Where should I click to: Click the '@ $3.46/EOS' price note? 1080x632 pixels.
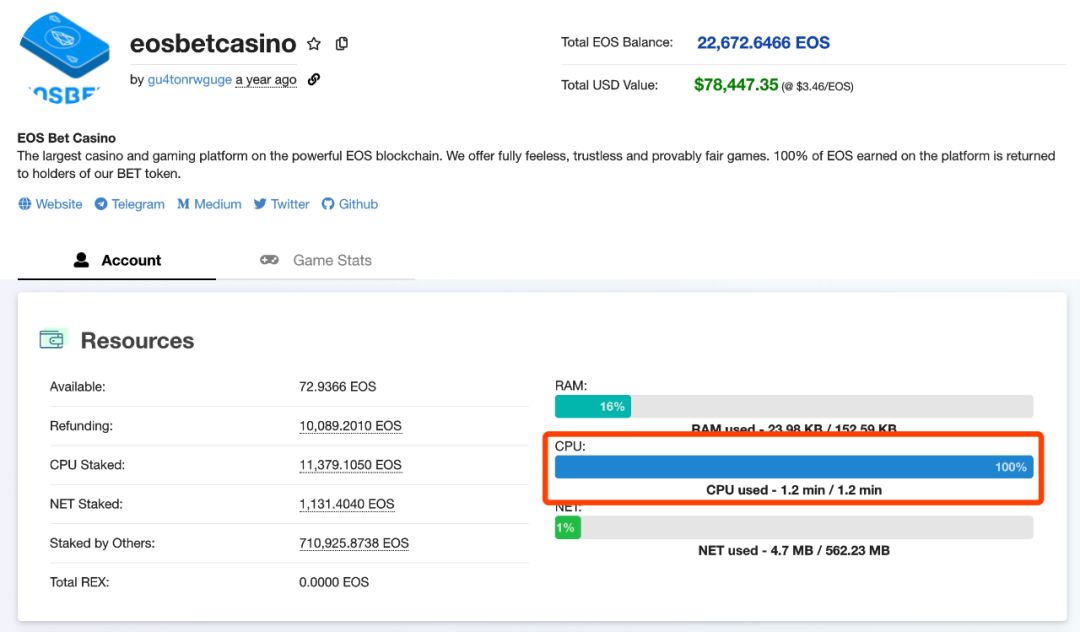click(818, 87)
